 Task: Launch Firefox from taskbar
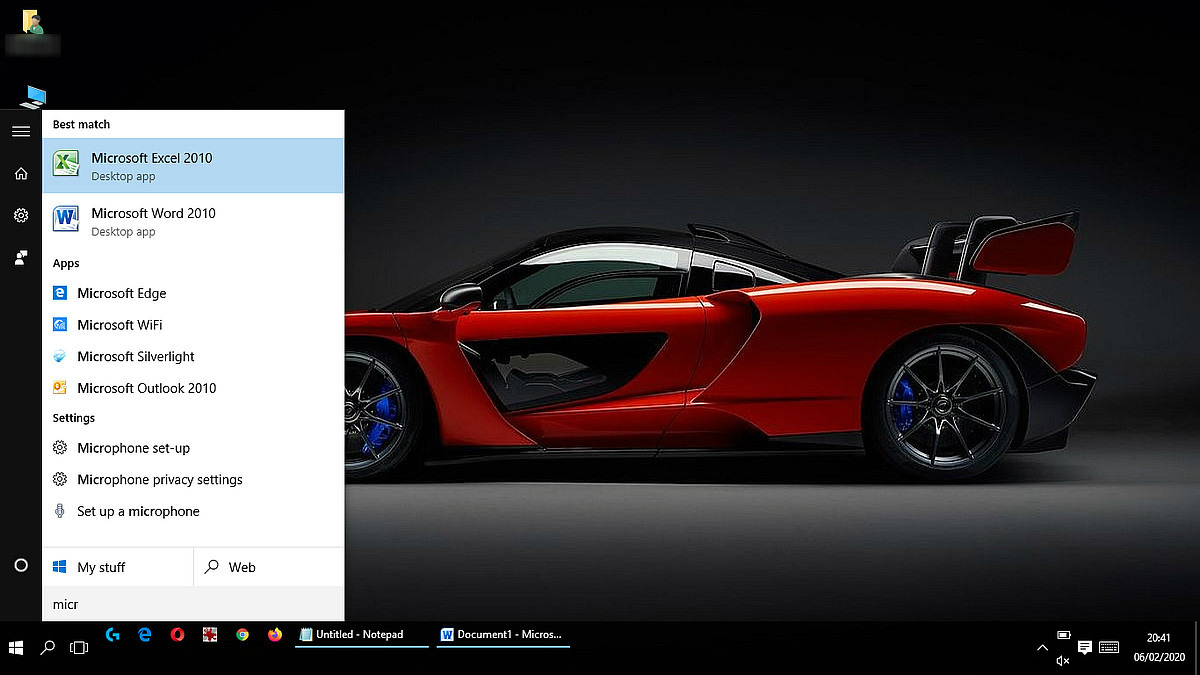pyautogui.click(x=275, y=634)
